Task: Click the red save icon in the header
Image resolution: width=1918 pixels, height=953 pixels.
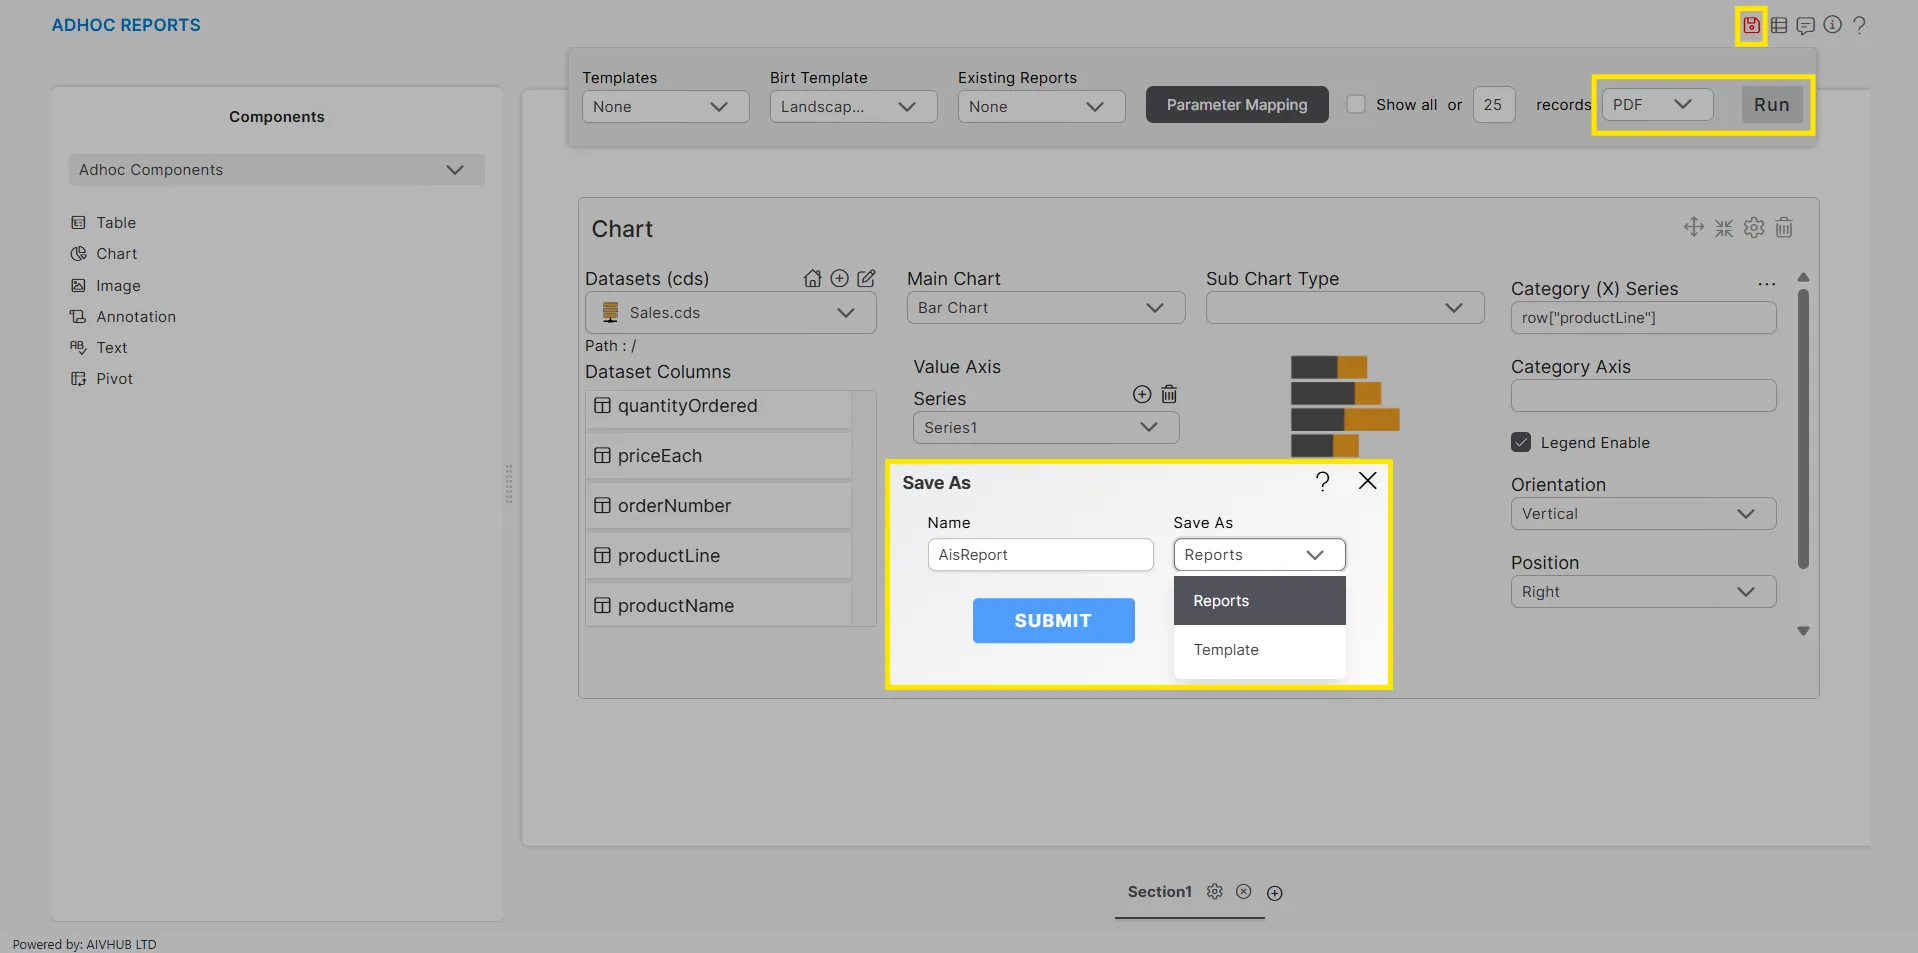Action: click(x=1751, y=25)
